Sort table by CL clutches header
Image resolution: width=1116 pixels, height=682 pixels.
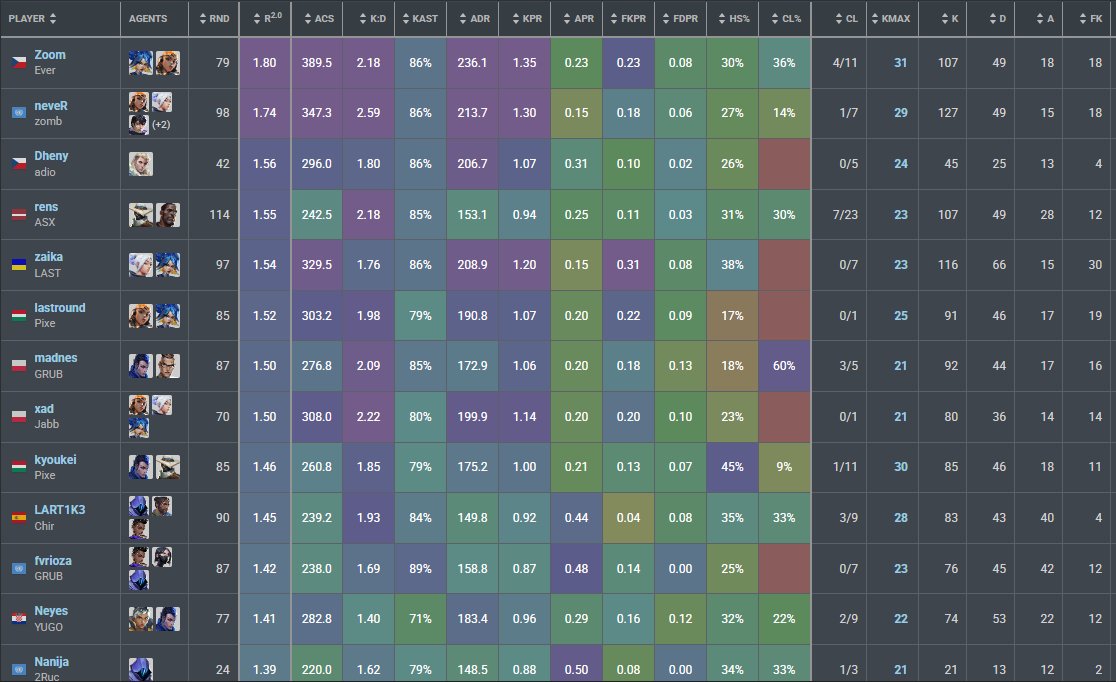point(846,19)
